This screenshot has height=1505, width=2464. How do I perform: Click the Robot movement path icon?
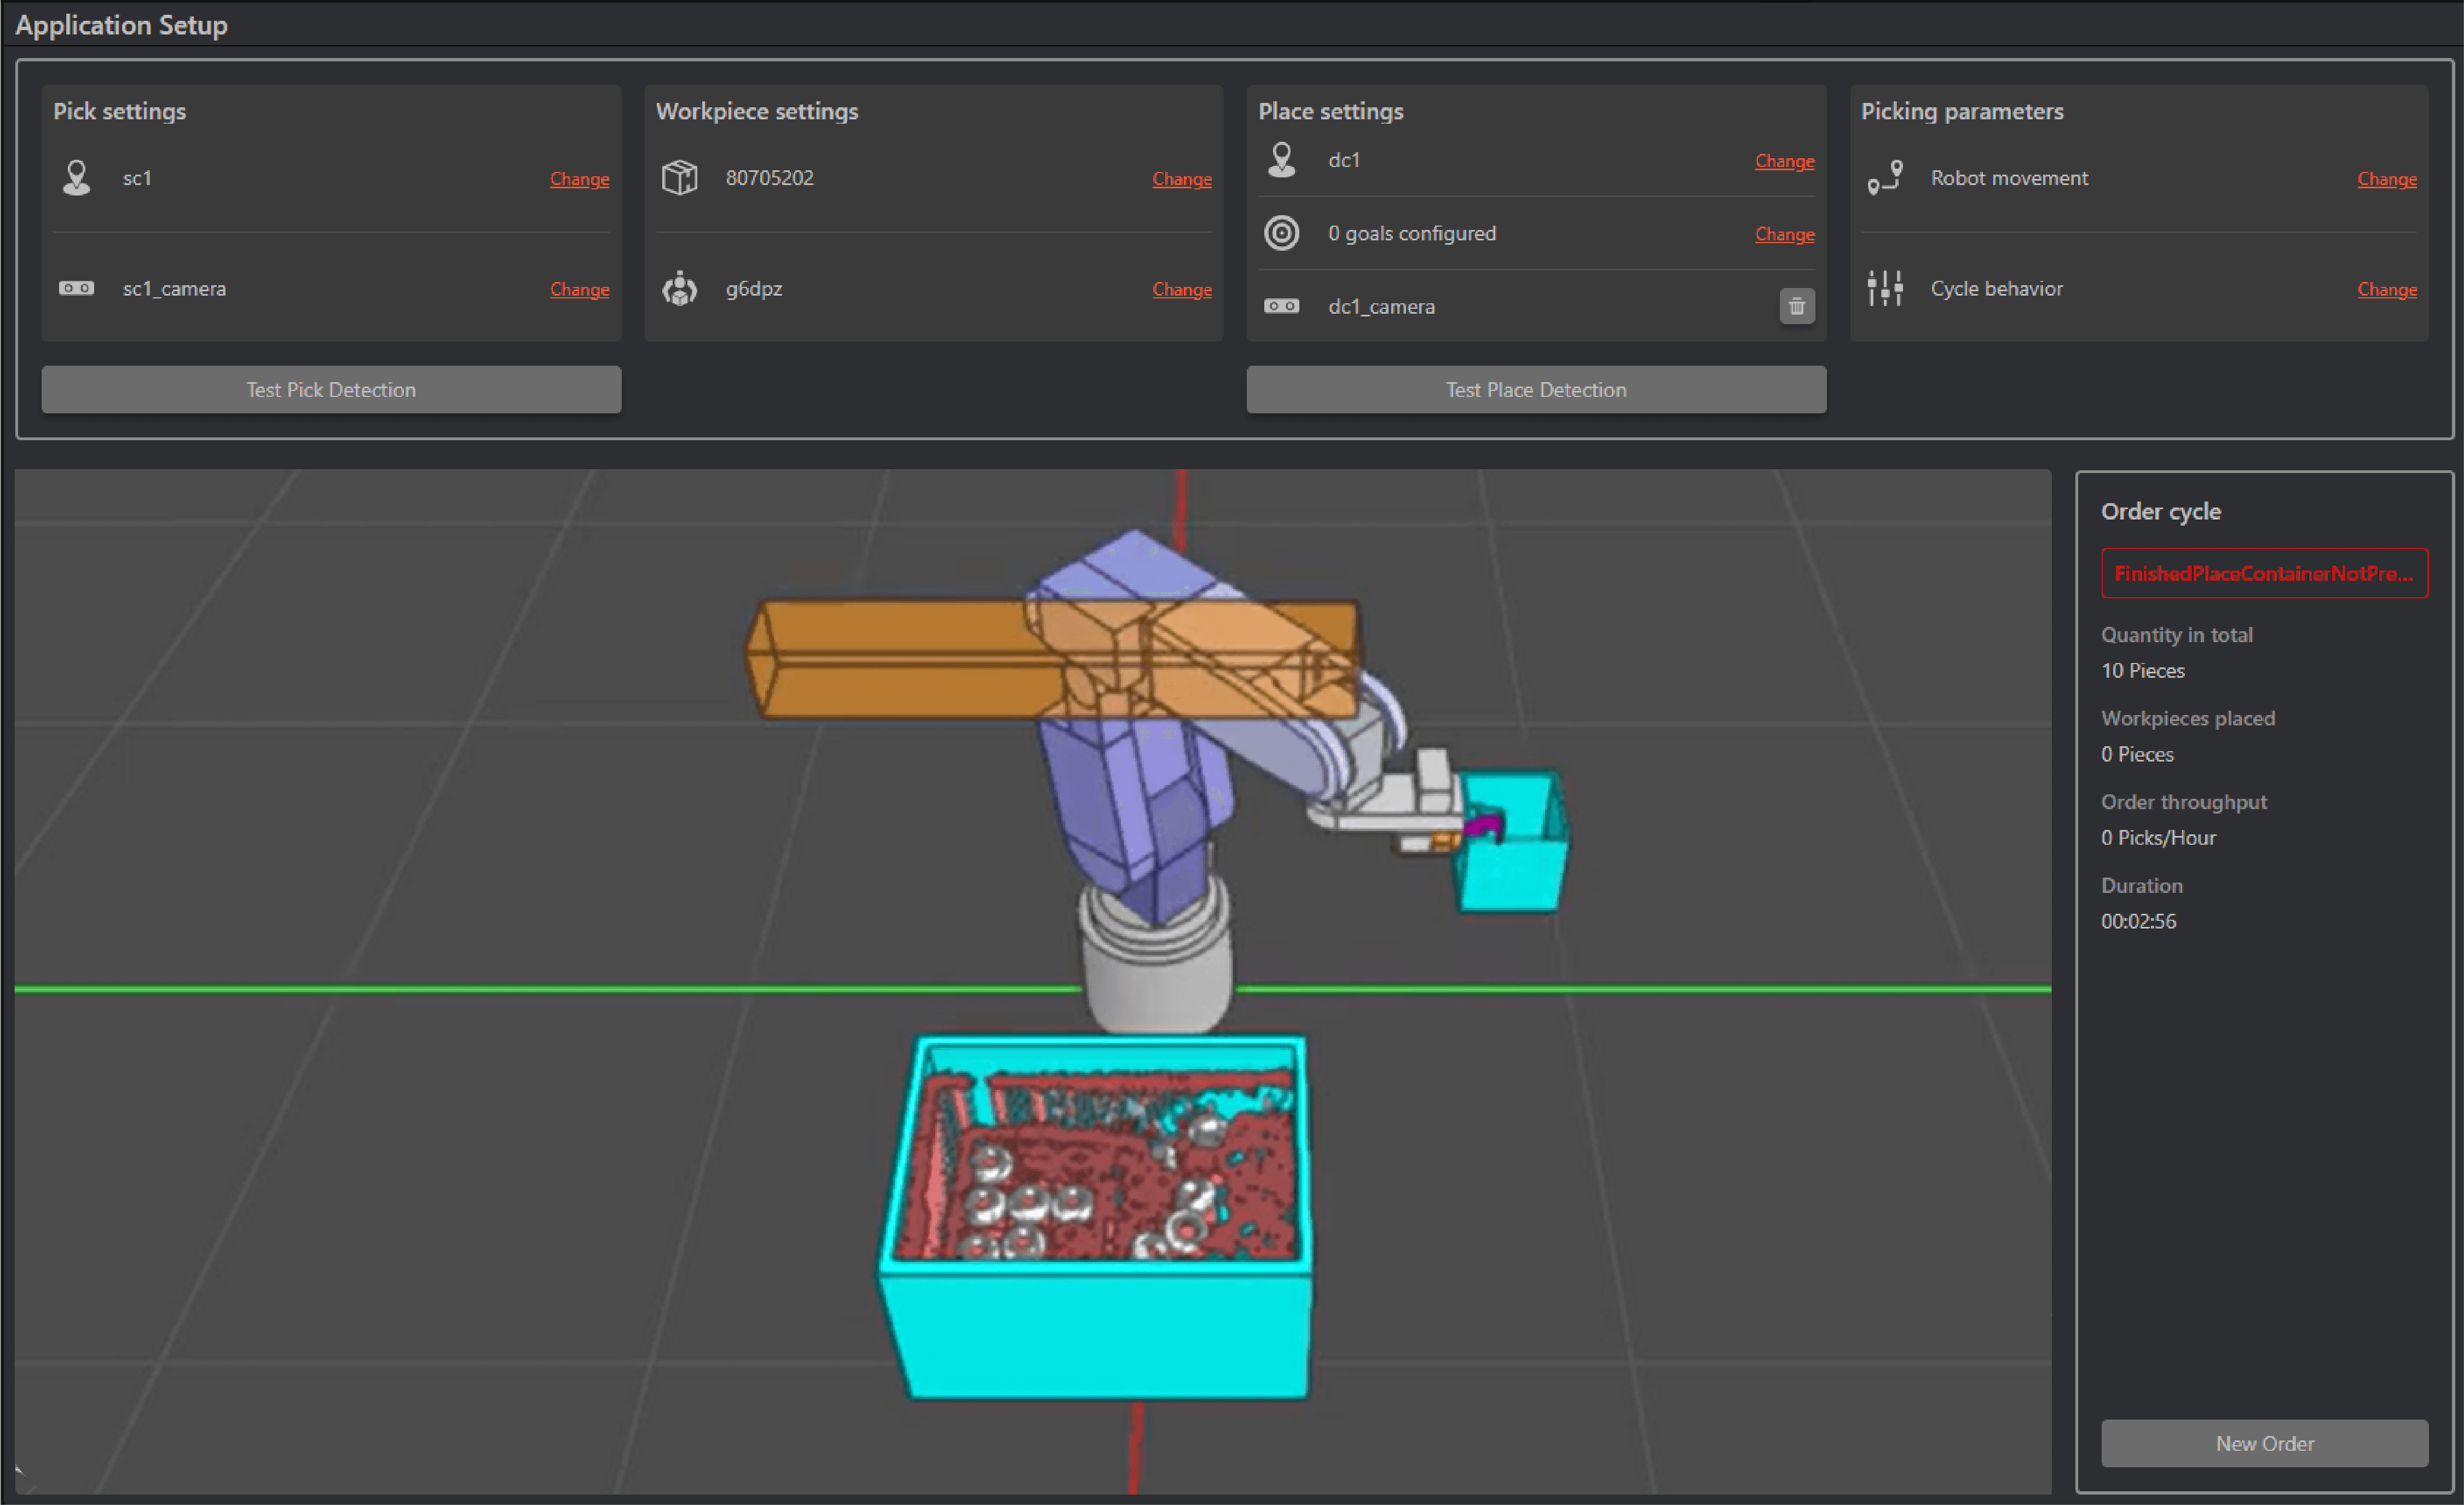[x=1884, y=178]
